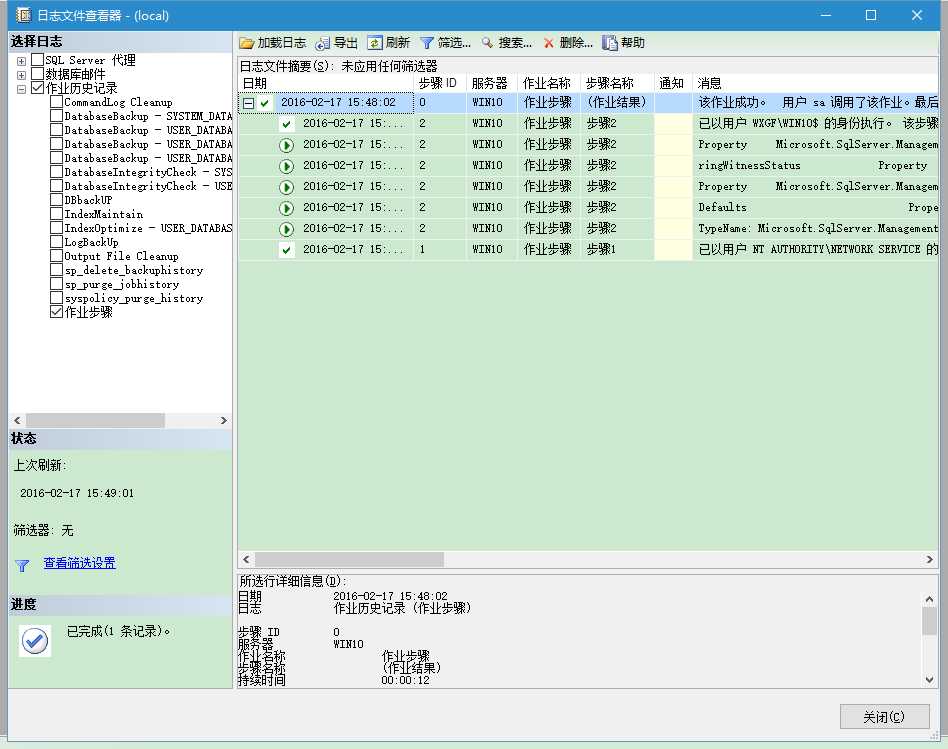
Task: Check the syspolicy_purge_history checkbox
Action: [56, 297]
